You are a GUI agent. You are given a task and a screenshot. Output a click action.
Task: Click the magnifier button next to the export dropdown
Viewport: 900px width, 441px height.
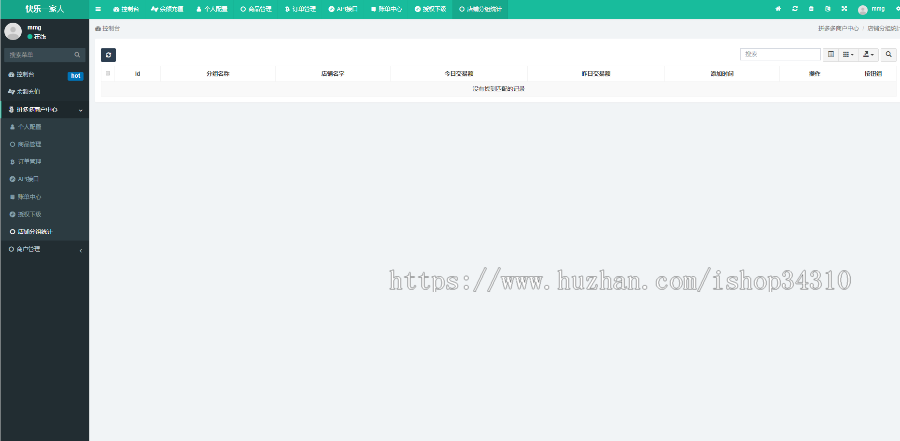[889, 55]
